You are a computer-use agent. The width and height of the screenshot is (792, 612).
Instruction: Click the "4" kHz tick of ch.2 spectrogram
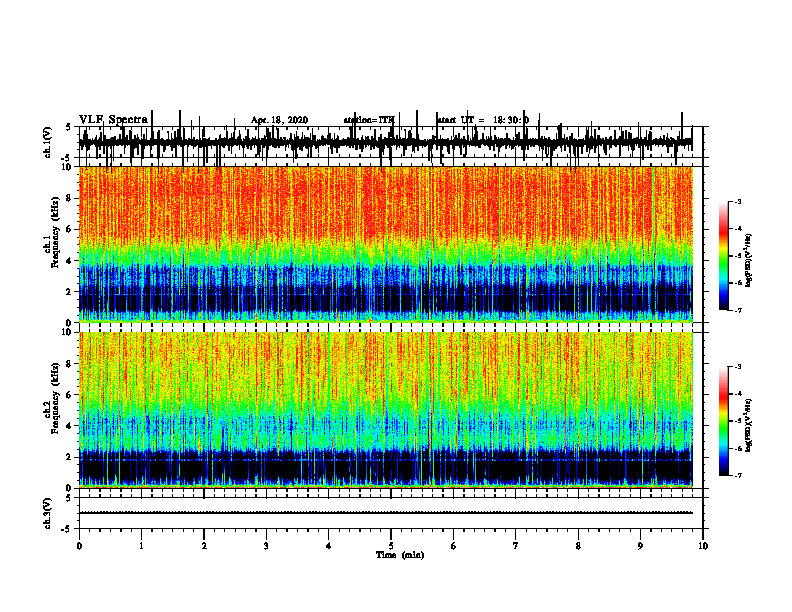coord(70,426)
